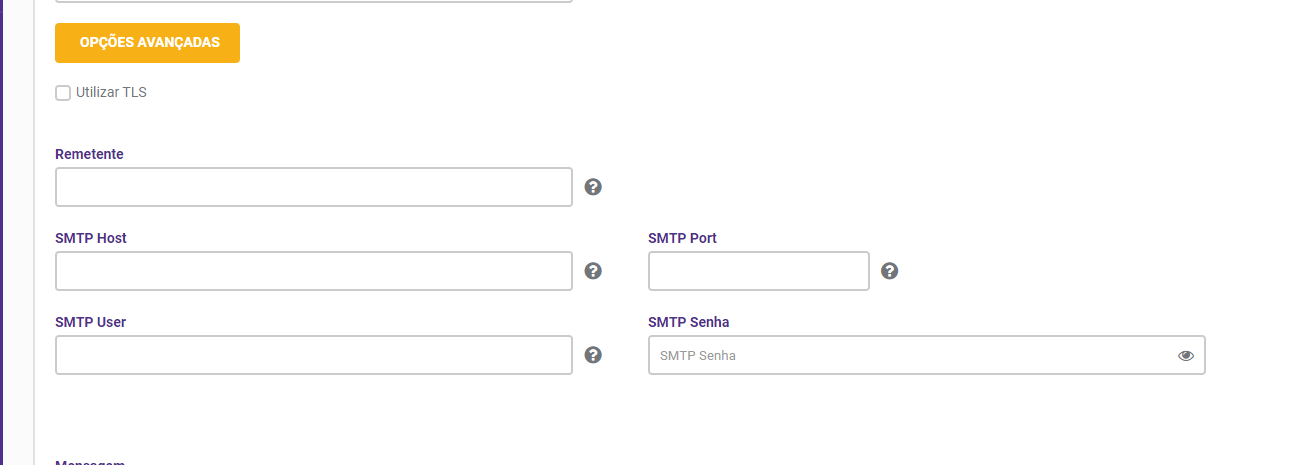
Task: Open the help icon beside Remetente field
Action: point(593,187)
